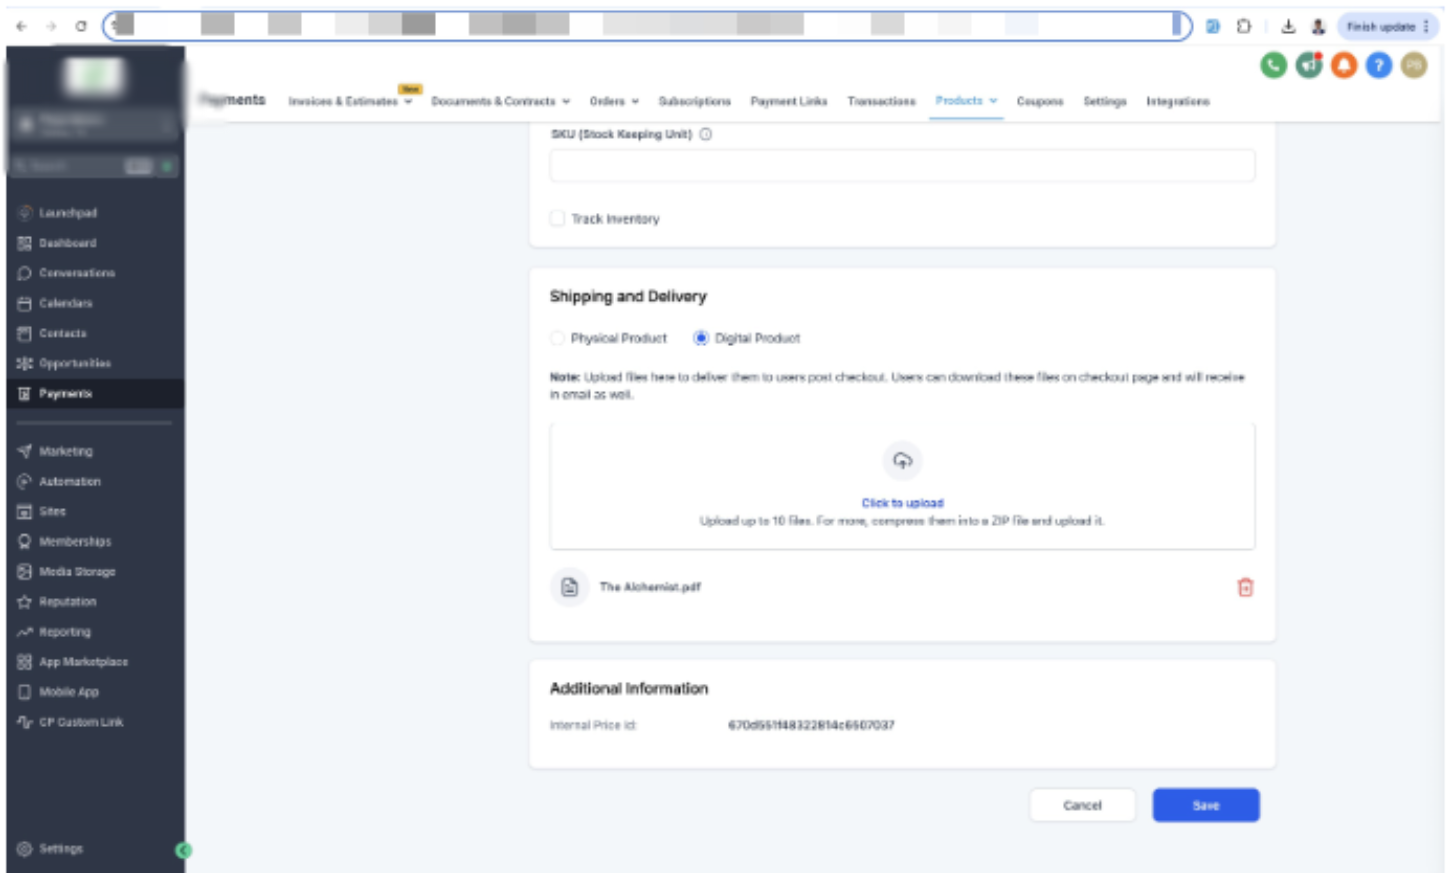This screenshot has height=873, width=1453.
Task: Click the SKU info tooltip icon
Action: point(705,134)
